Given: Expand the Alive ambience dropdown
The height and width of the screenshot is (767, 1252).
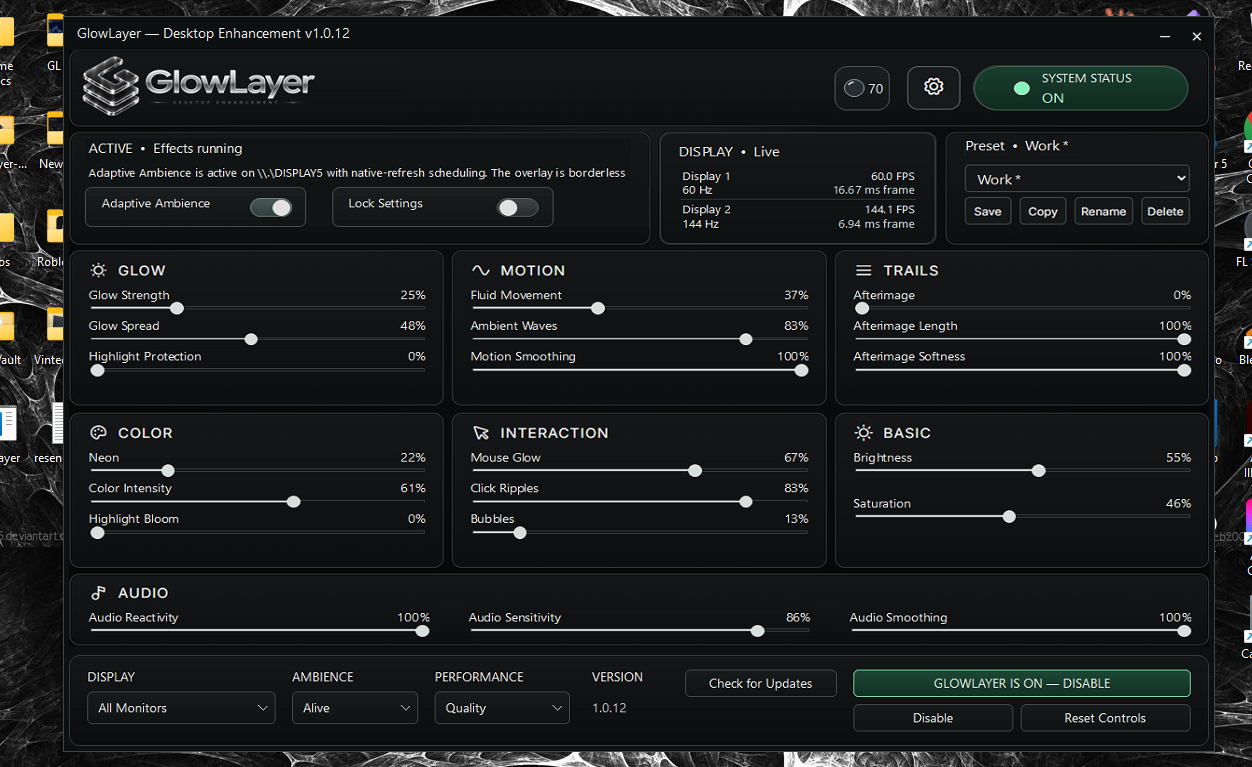Looking at the screenshot, I should (x=355, y=708).
